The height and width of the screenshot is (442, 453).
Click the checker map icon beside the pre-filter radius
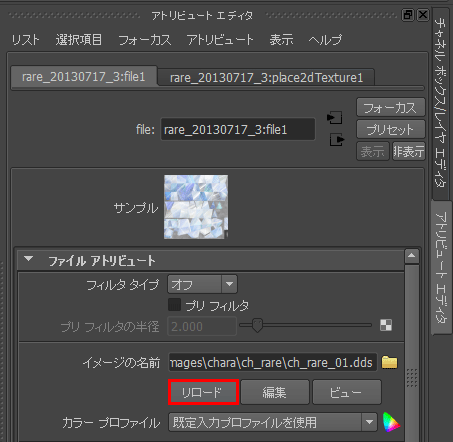tap(386, 325)
